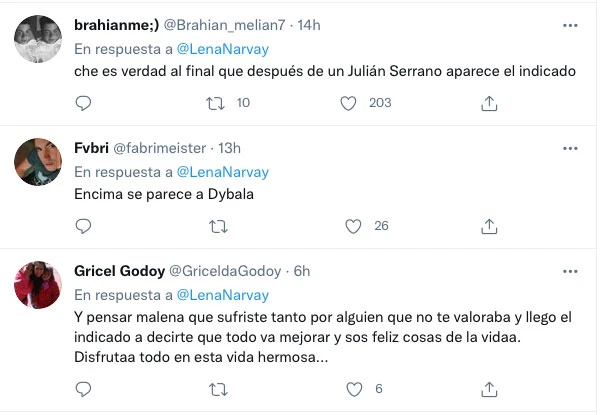Image resolution: width=600 pixels, height=415 pixels.
Task: Open more options on brahianme's tweet
Action: 570,25
